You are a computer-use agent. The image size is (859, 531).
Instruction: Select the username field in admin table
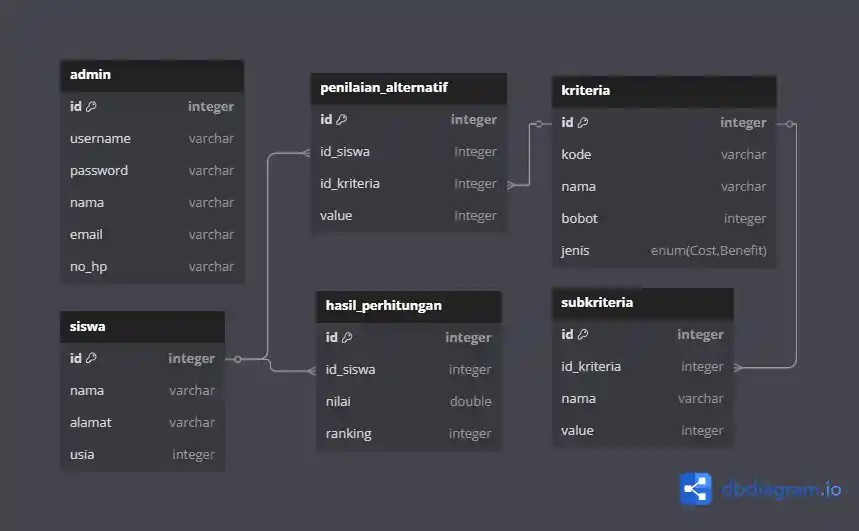pyautogui.click(x=152, y=139)
